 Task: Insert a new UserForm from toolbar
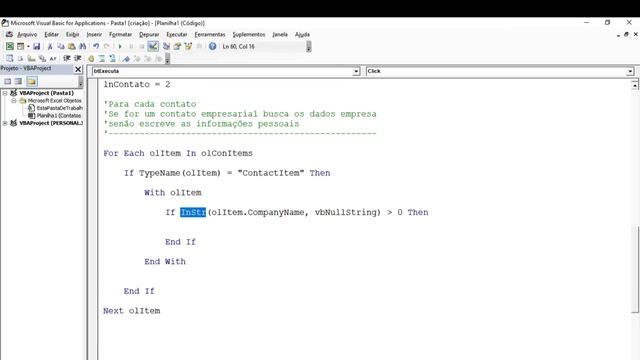[x=20, y=47]
